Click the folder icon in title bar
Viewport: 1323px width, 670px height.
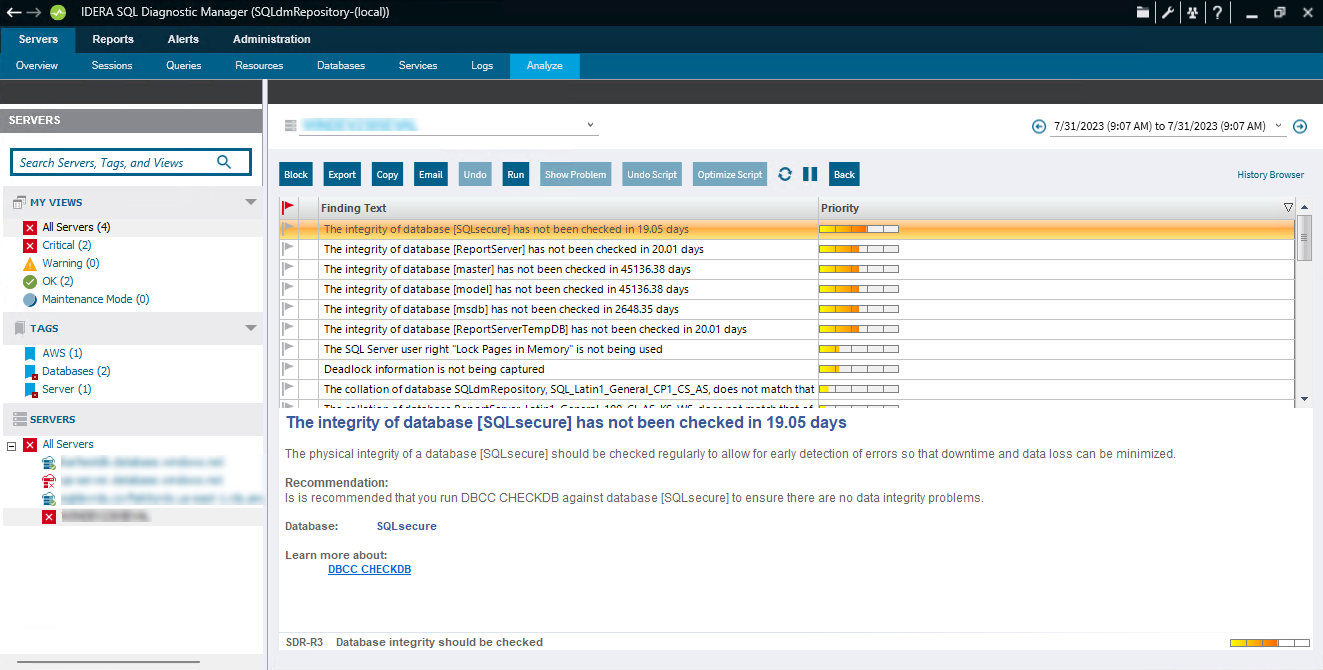(1143, 12)
